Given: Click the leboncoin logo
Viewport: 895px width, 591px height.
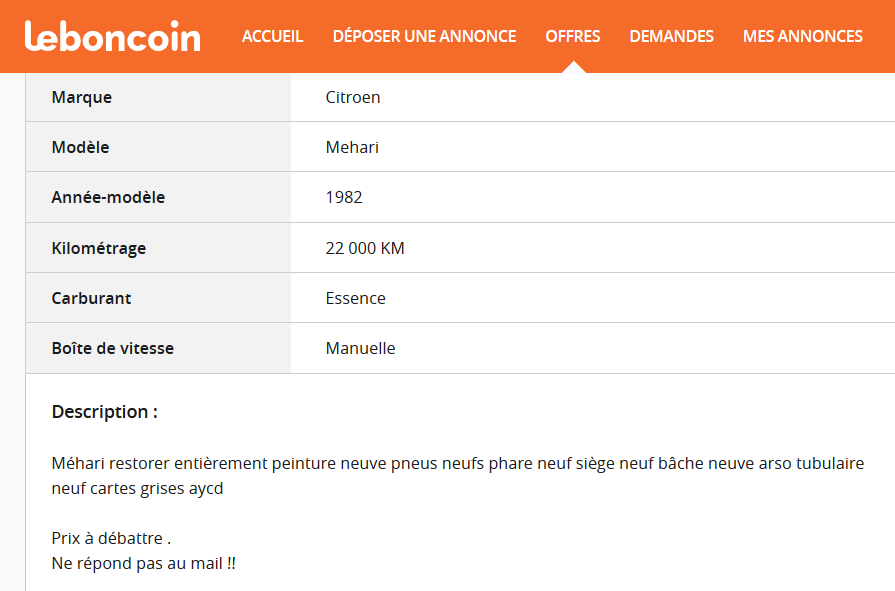Looking at the screenshot, I should coord(112,36).
